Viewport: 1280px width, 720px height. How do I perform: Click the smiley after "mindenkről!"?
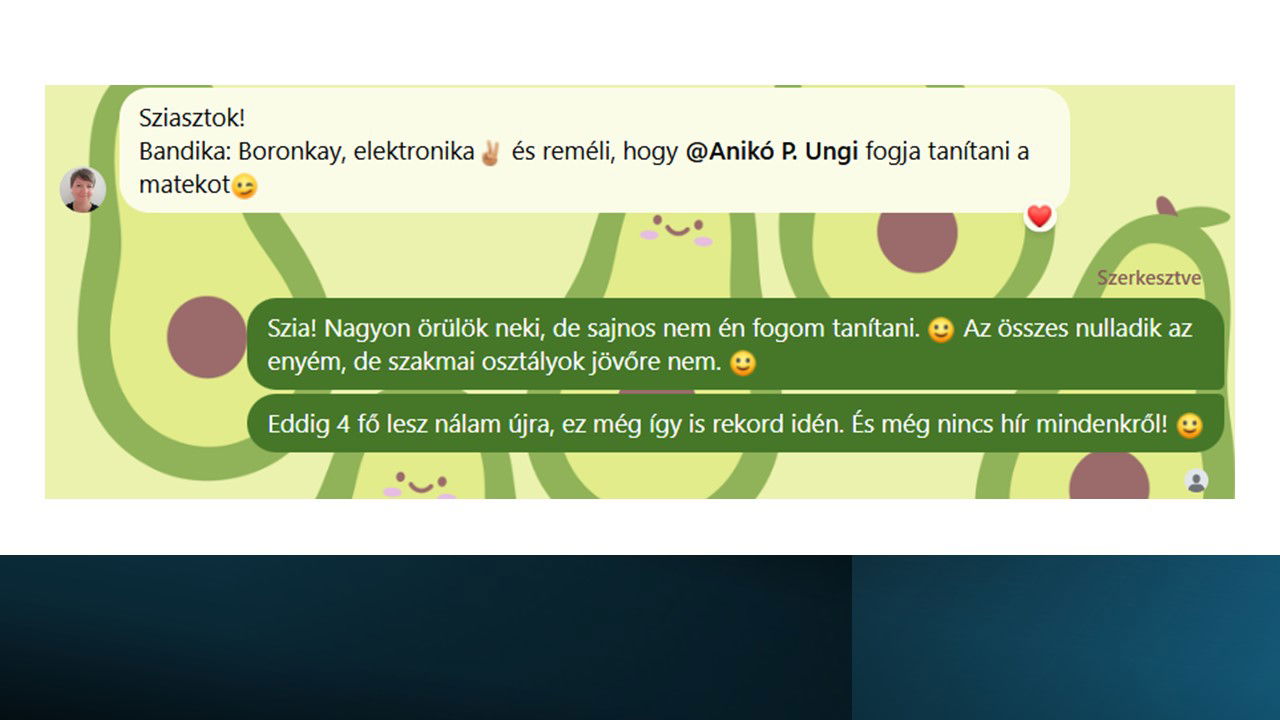point(1189,425)
